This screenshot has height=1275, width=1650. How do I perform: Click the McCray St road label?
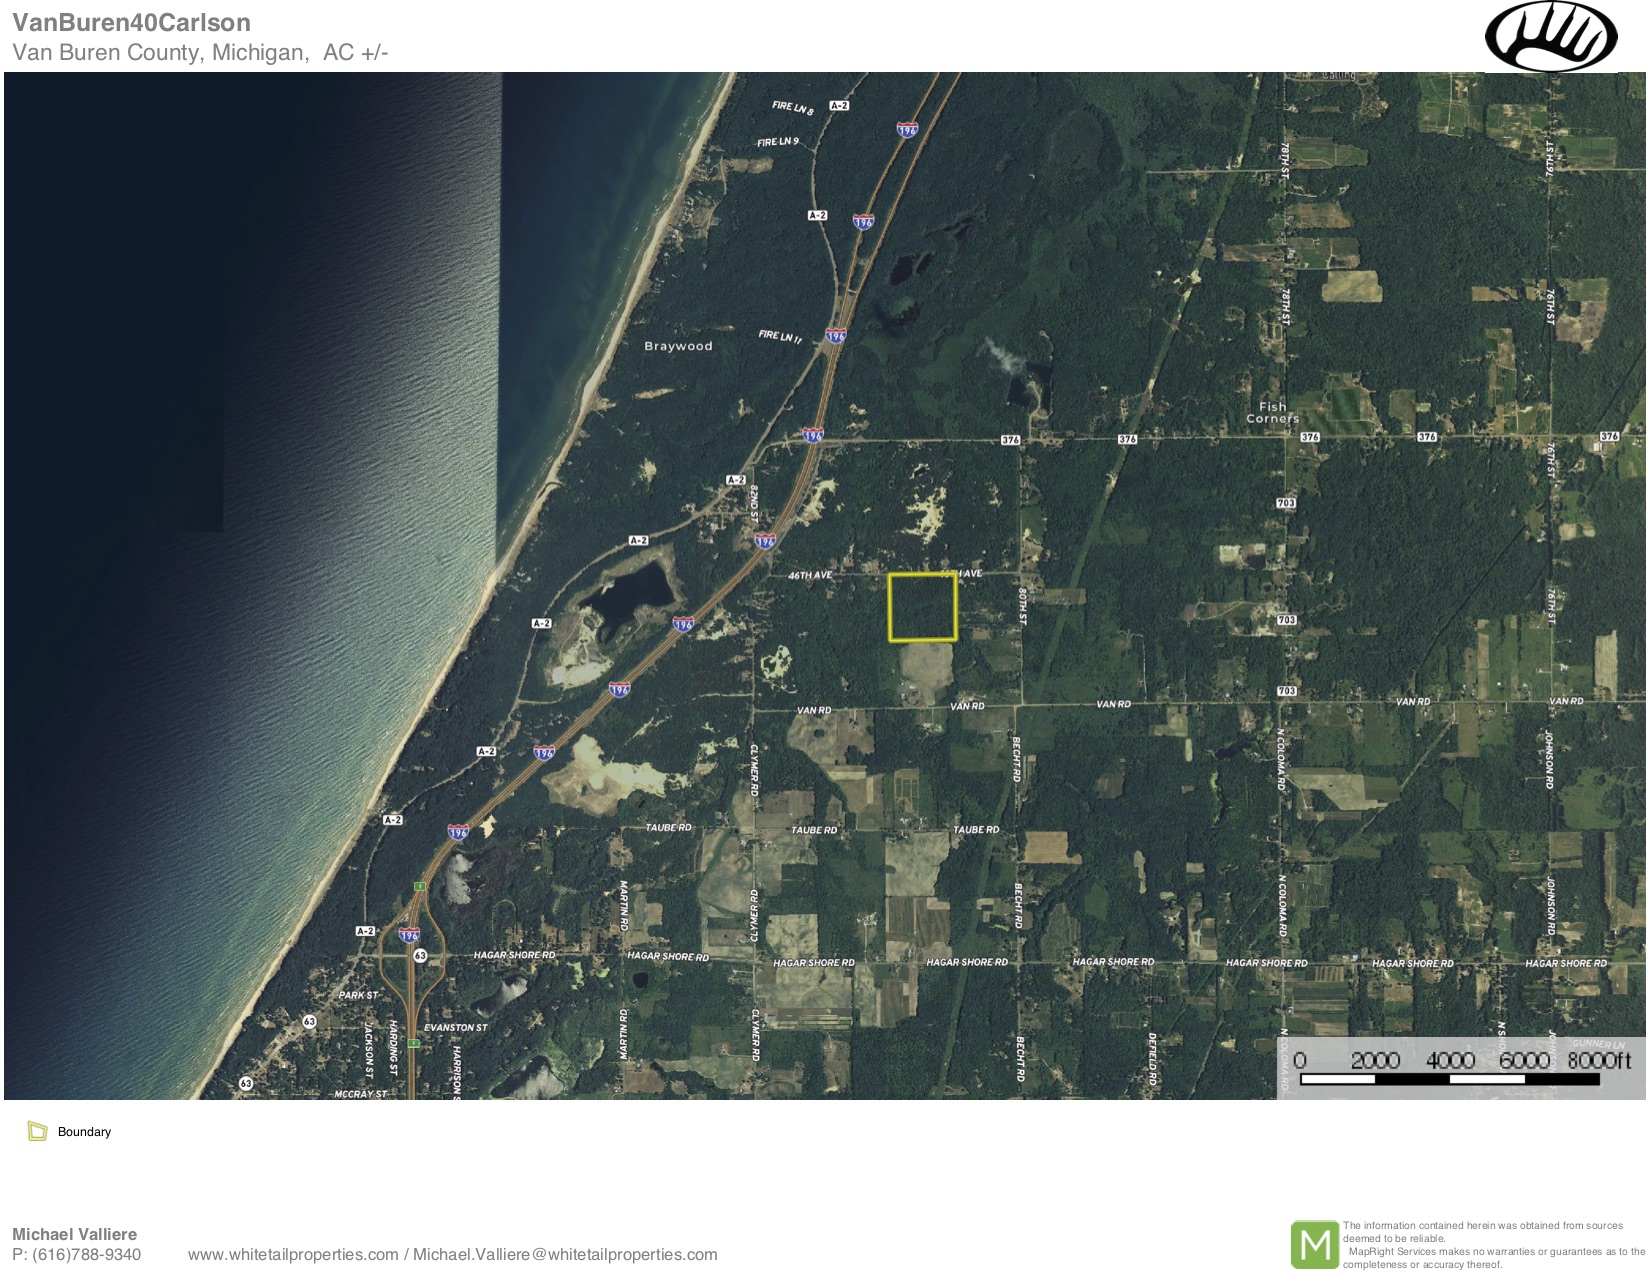(x=360, y=1094)
